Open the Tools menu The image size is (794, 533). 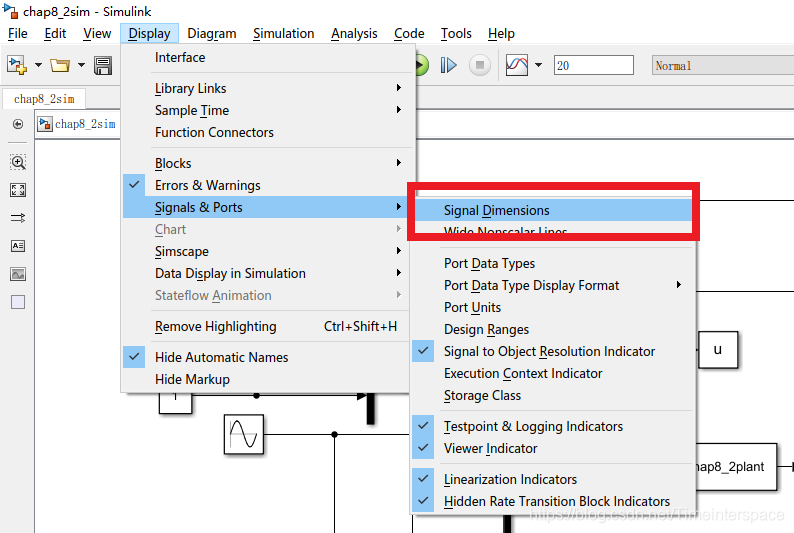click(x=456, y=33)
